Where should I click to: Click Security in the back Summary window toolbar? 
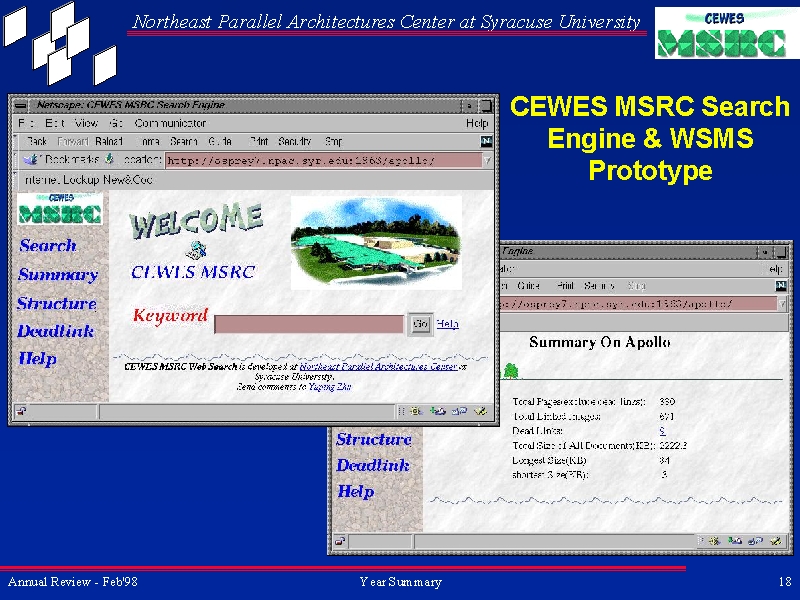[599, 286]
